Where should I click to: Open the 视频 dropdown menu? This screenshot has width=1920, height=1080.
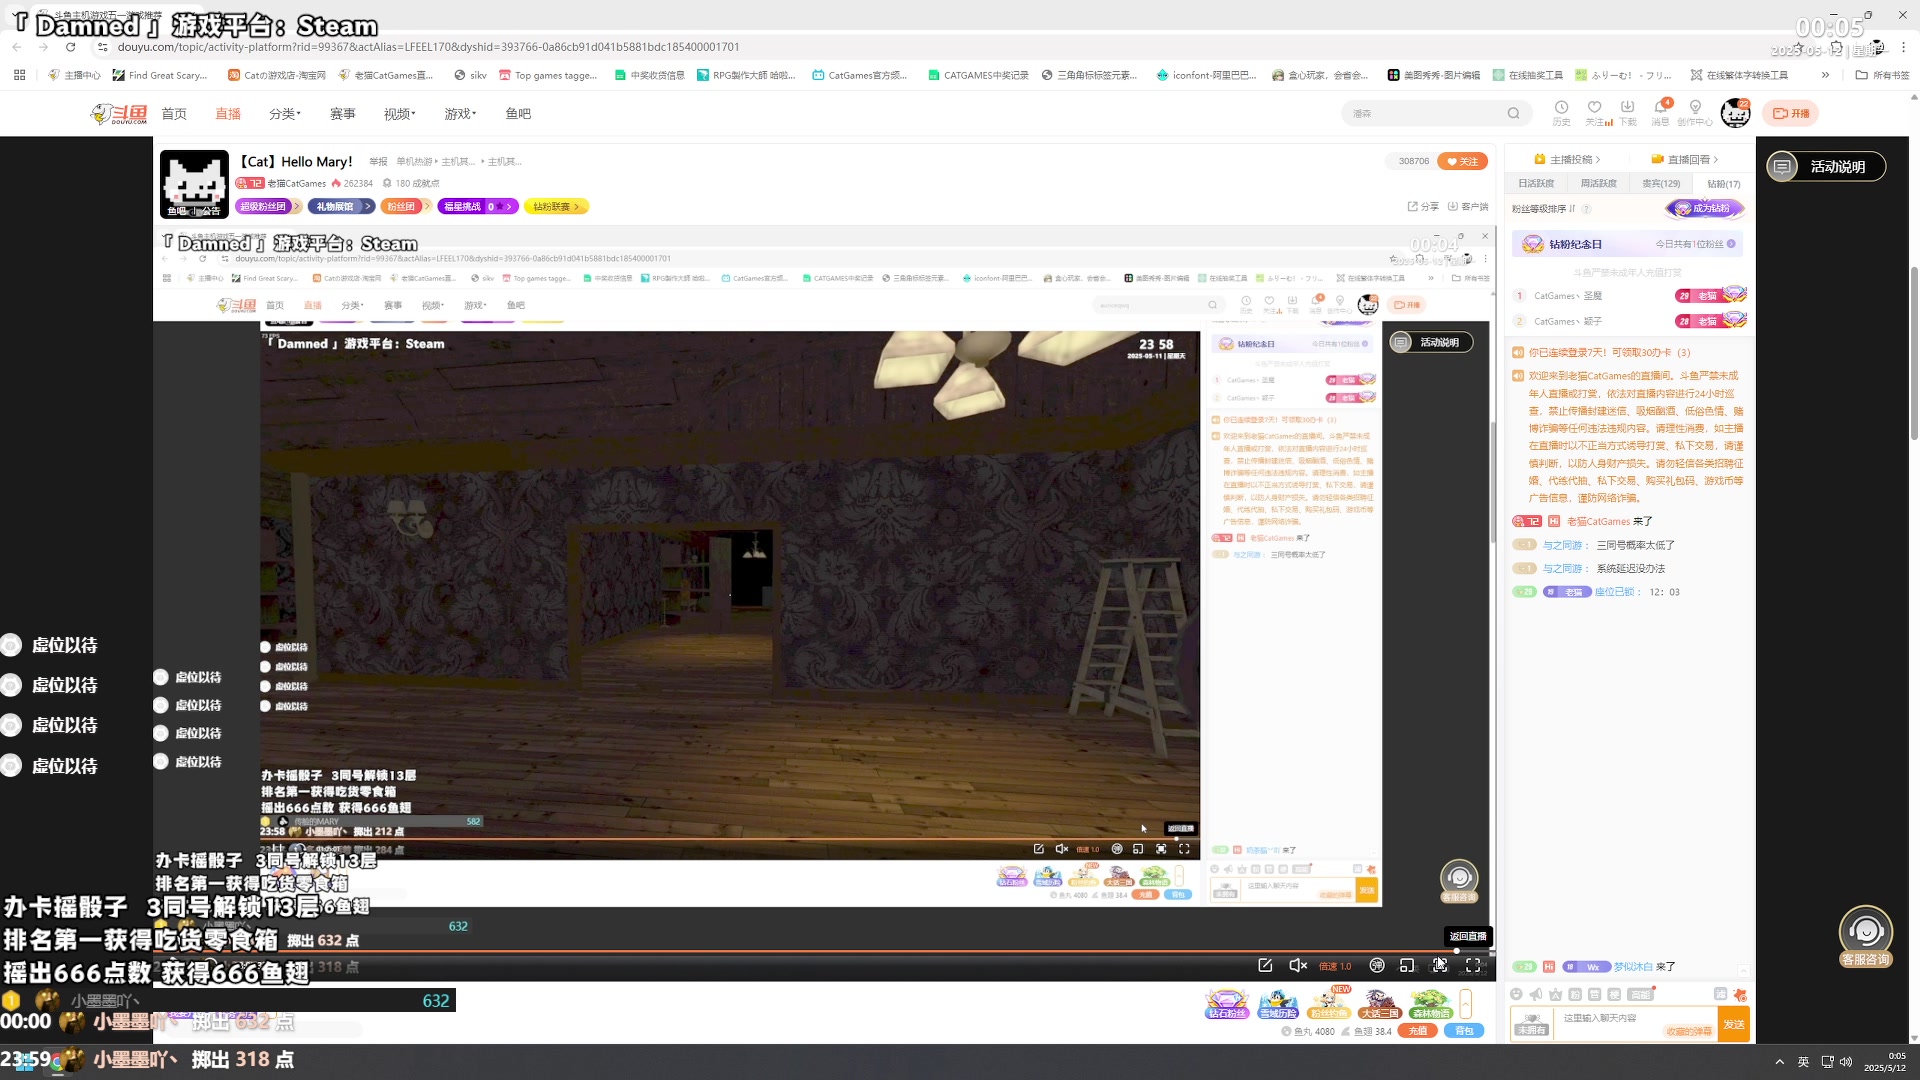coord(399,114)
